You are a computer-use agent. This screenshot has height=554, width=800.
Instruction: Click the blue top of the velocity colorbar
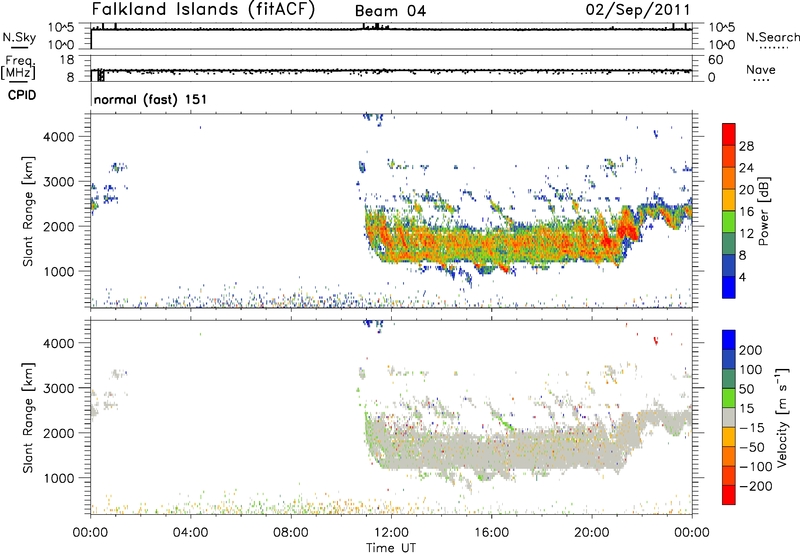click(x=729, y=340)
